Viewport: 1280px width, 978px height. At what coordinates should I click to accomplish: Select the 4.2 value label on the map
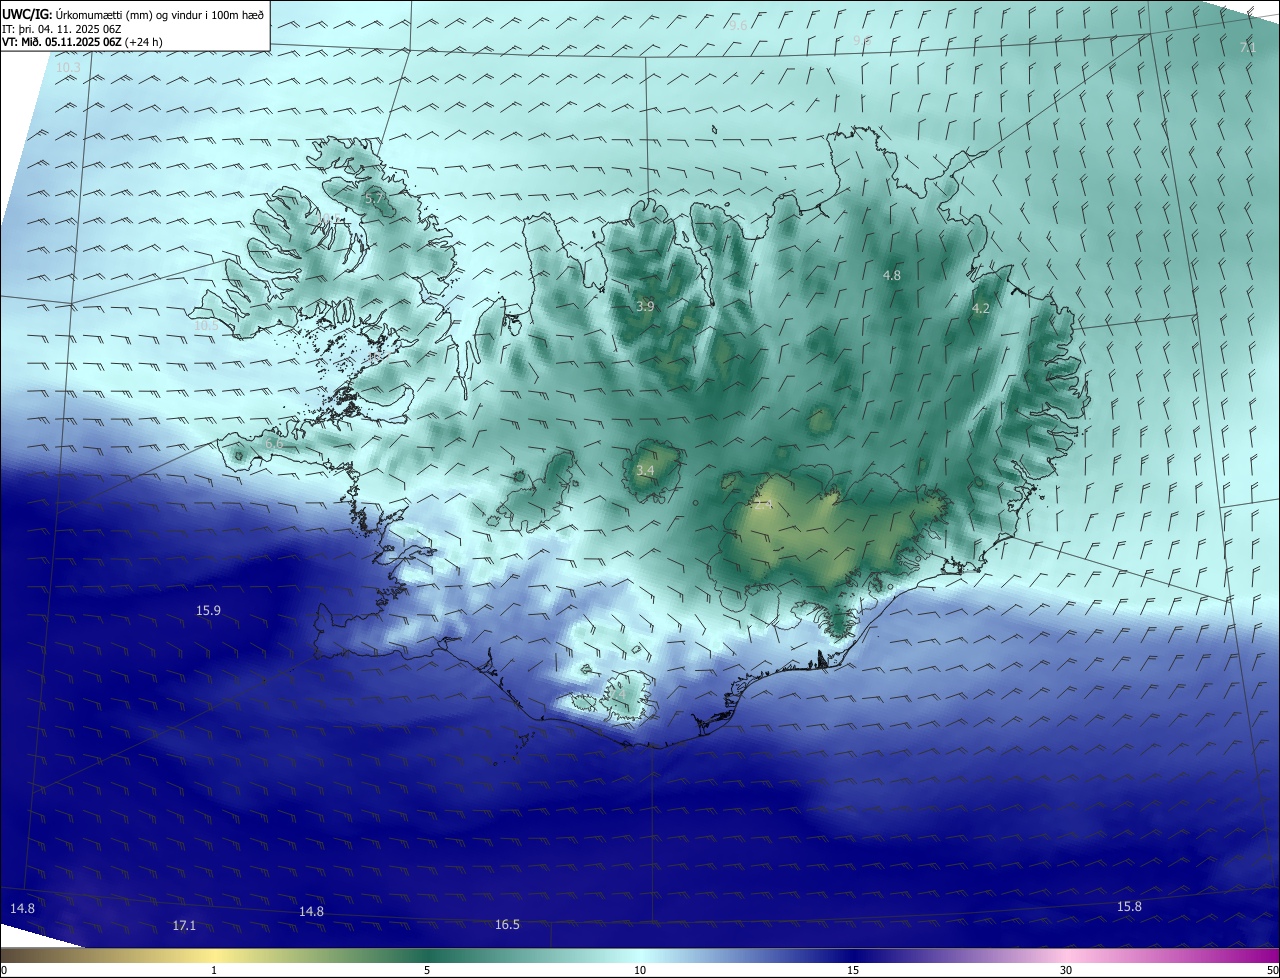pyautogui.click(x=981, y=309)
